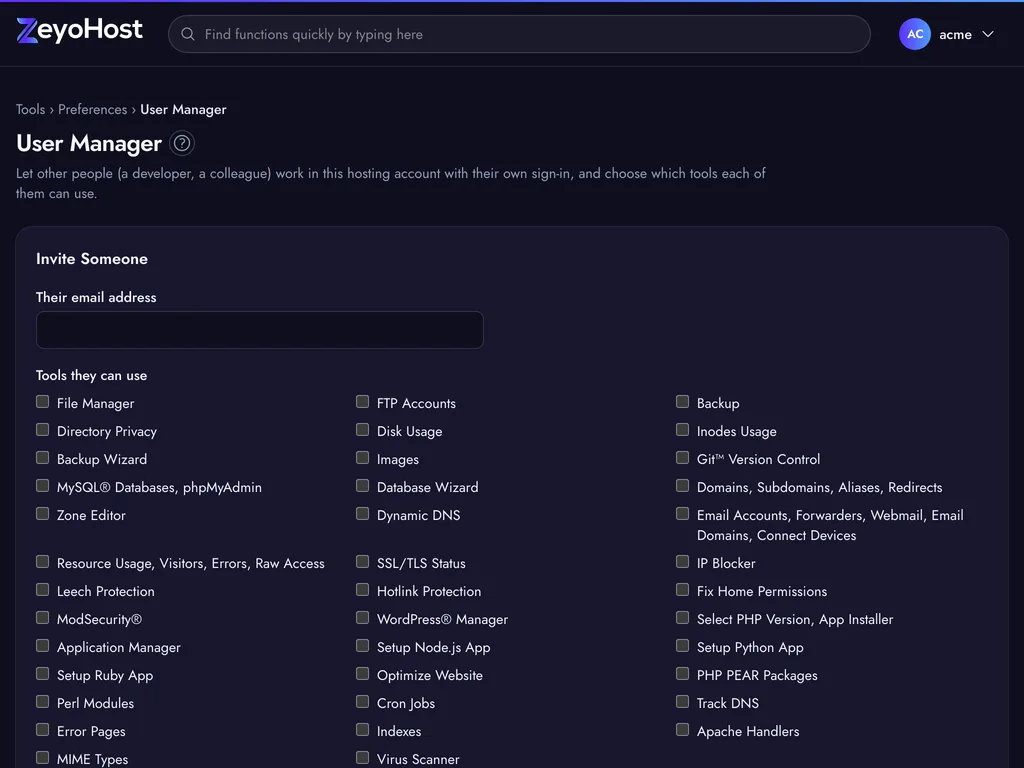Click the Their email address label
1024x768 pixels.
[96, 297]
